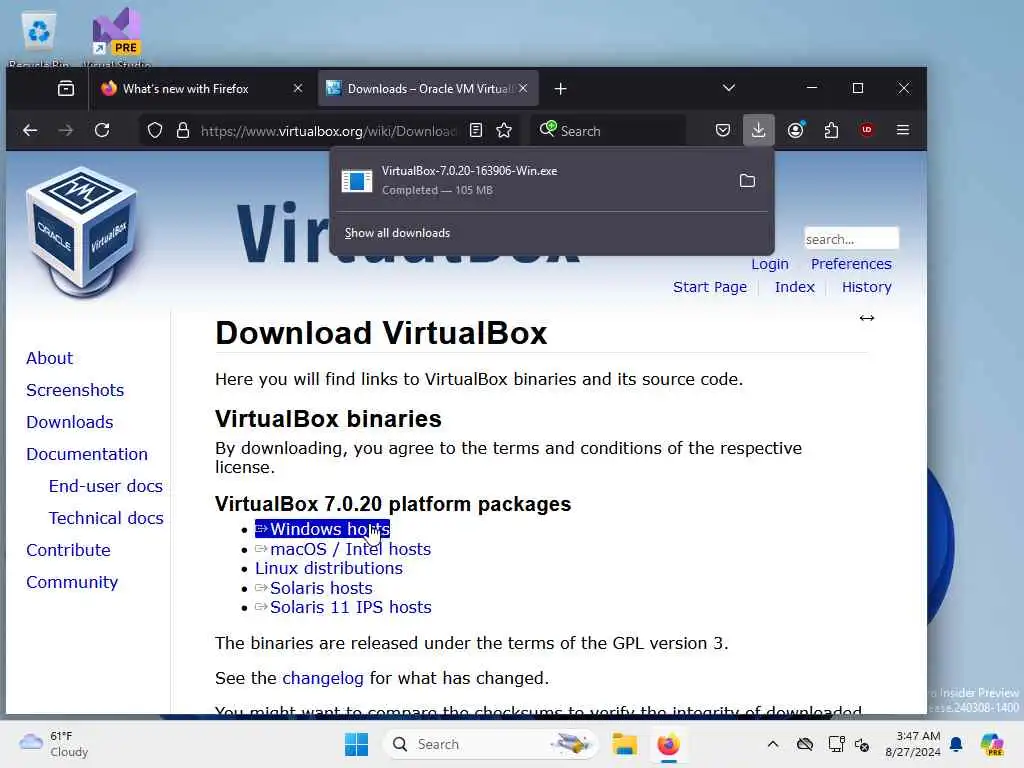Screen dimensions: 1024x768
Task: Open Contribute in the sidebar
Action: [69, 550]
